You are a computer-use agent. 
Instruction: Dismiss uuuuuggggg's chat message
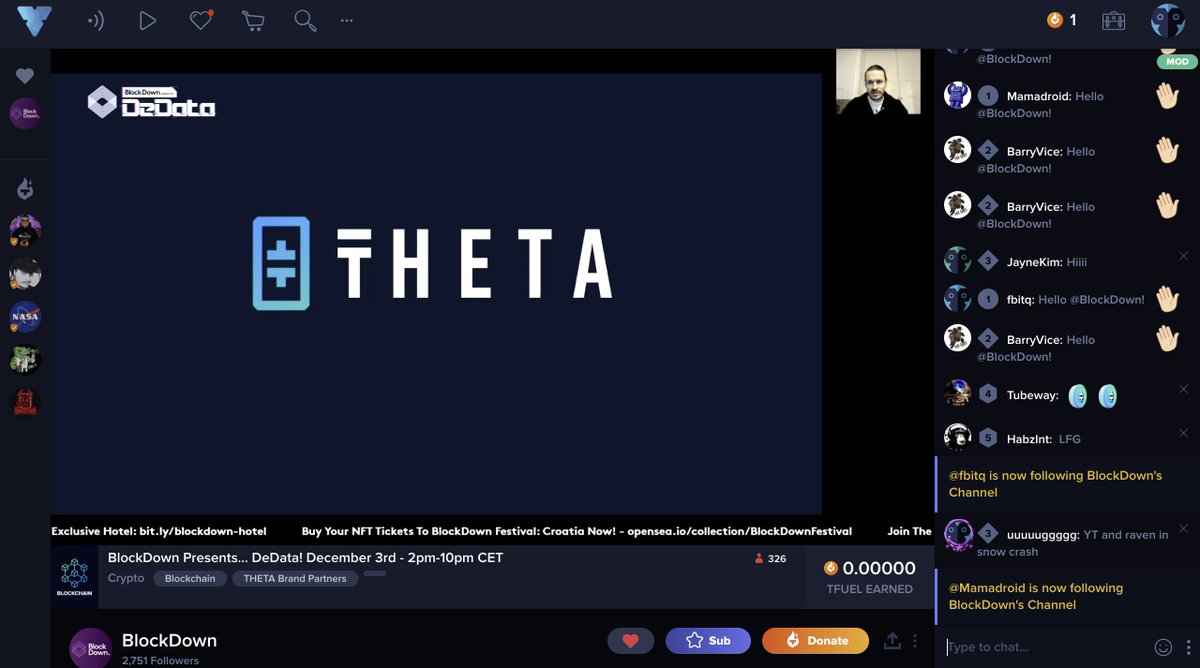(x=1184, y=528)
